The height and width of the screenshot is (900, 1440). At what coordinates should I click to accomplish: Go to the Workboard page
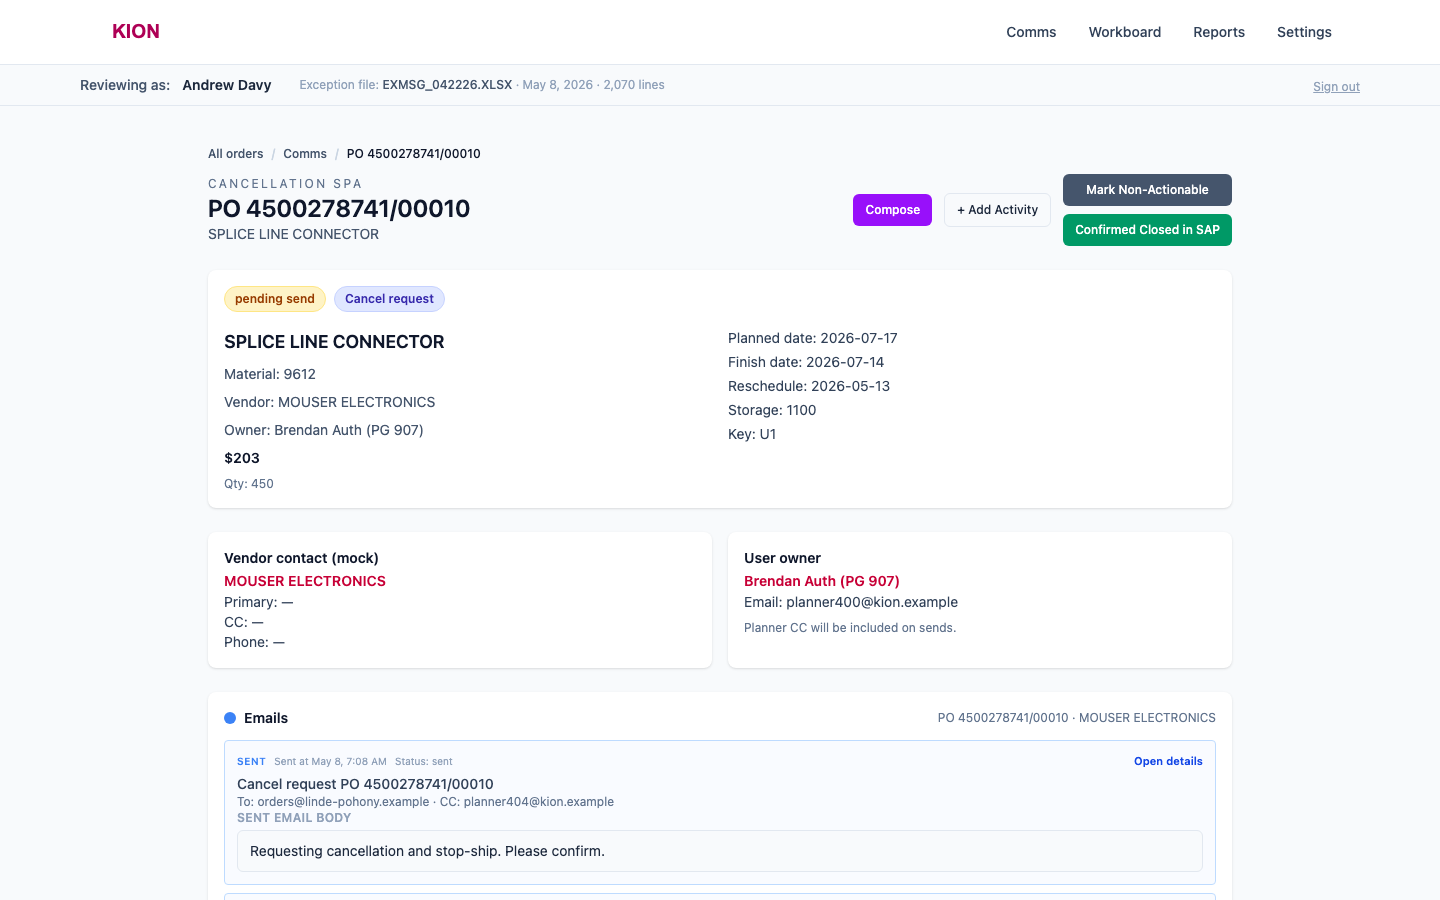click(1125, 32)
